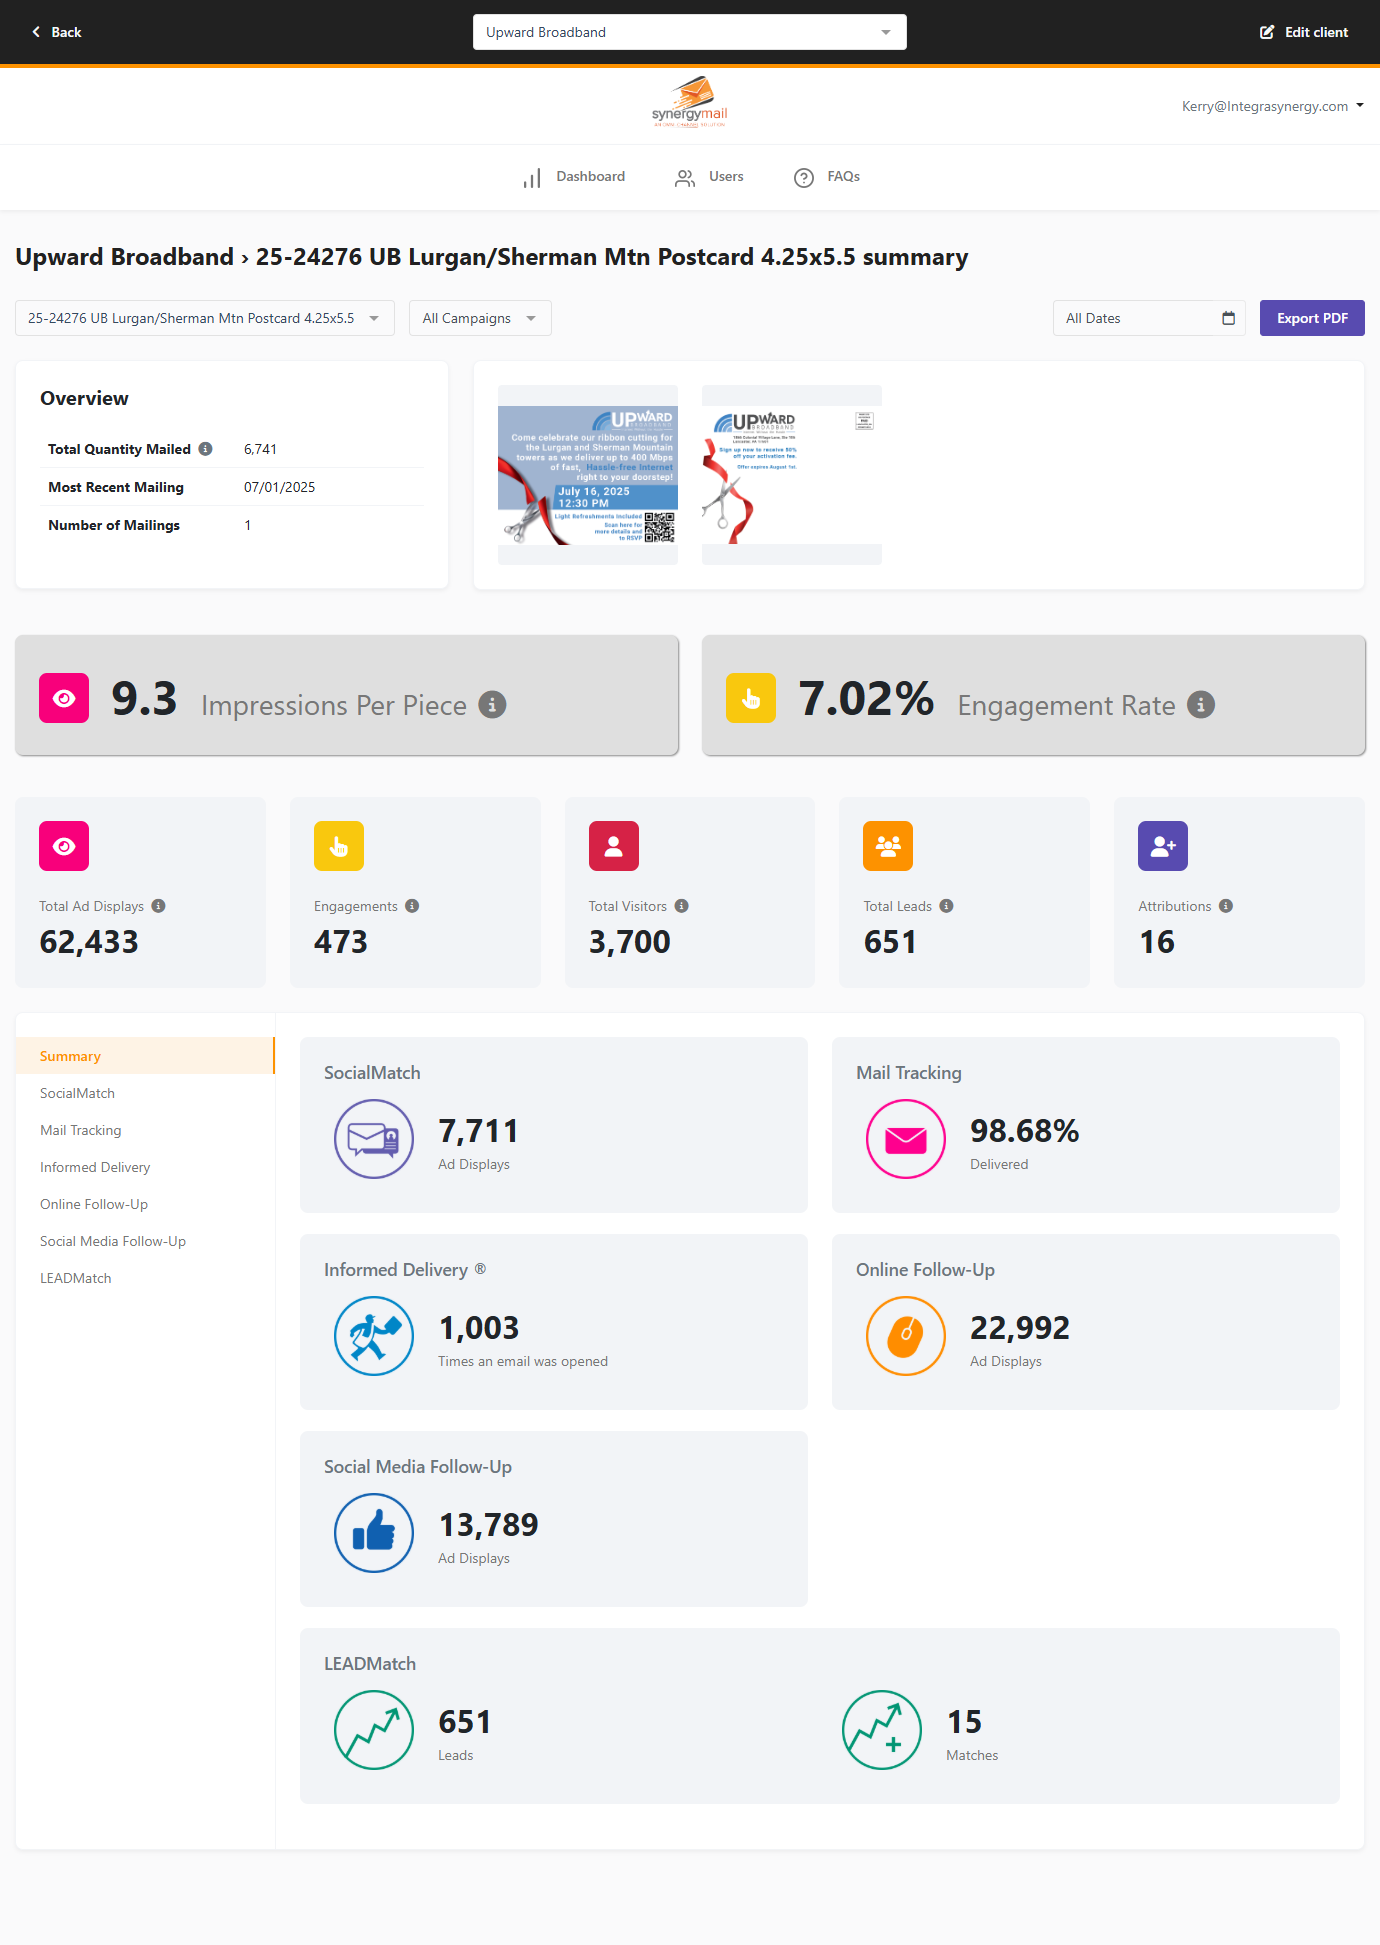Open the postcard front thumbnail
This screenshot has height=1945, width=1380.
pyautogui.click(x=588, y=475)
